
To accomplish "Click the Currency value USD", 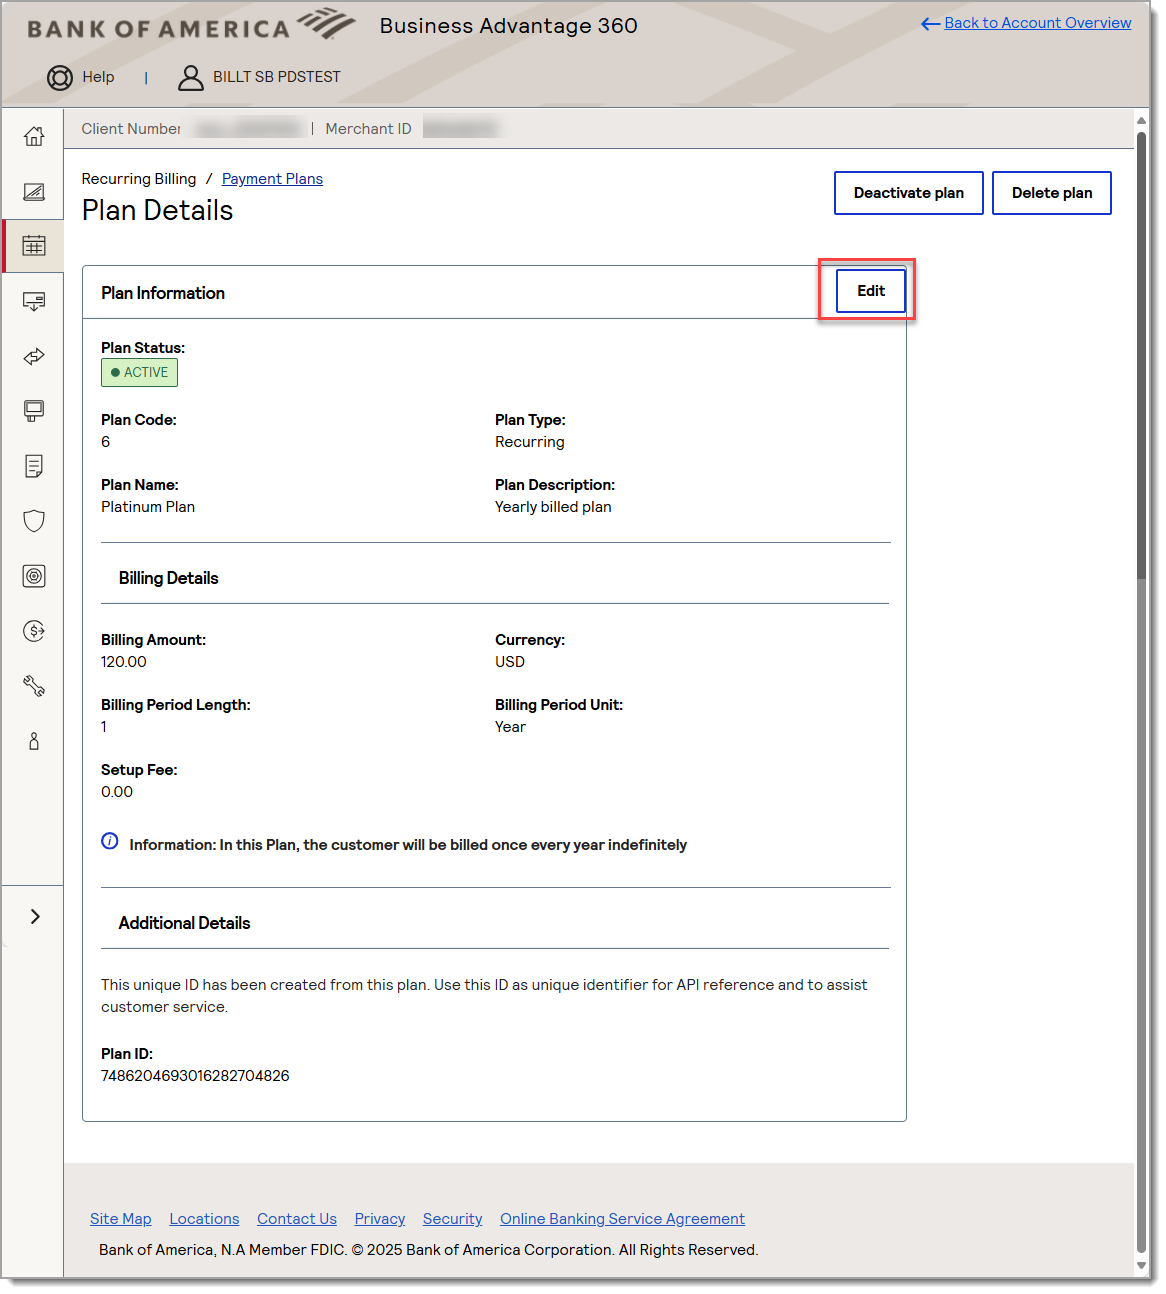I will click(510, 662).
